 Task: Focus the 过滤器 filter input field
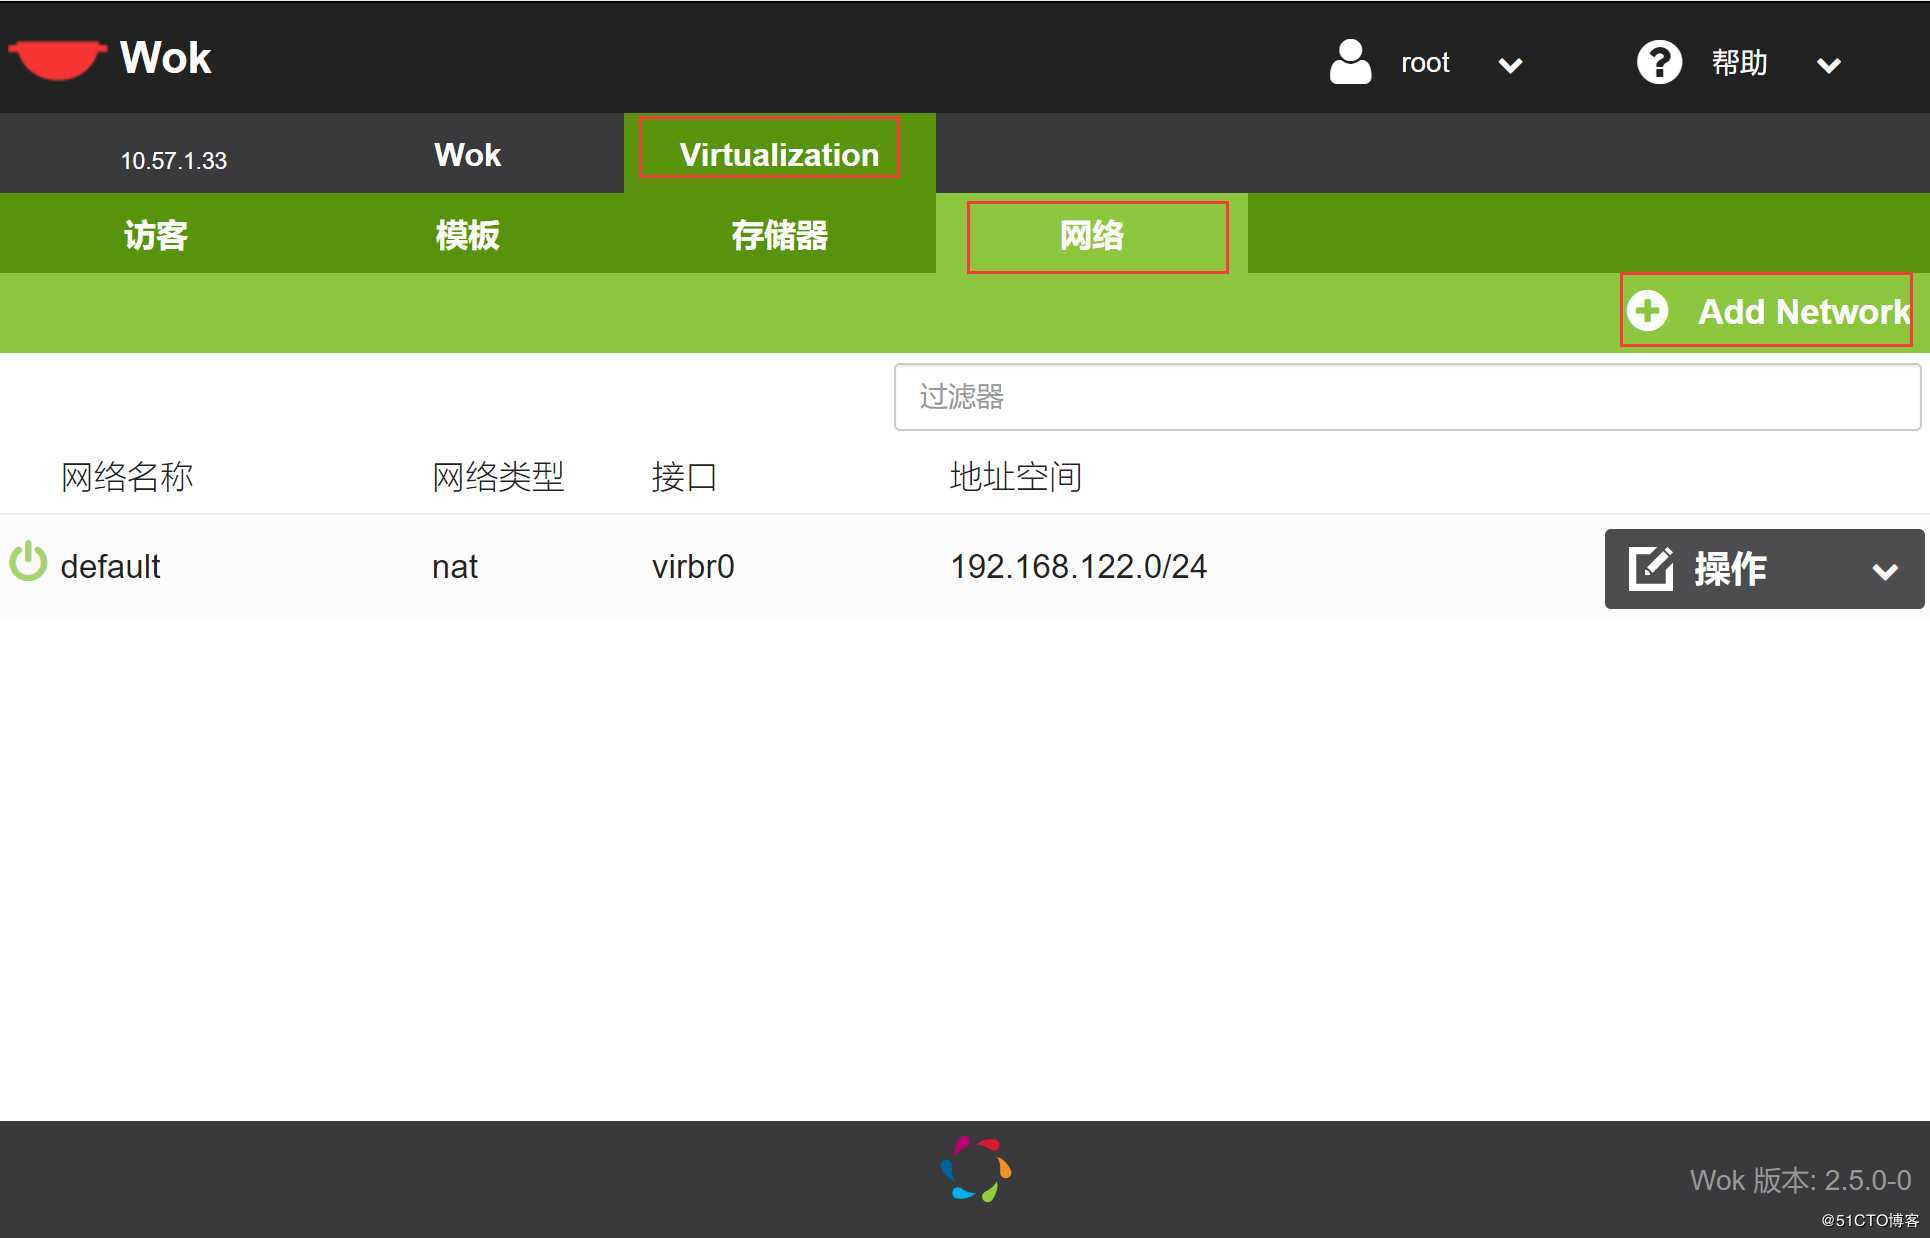pyautogui.click(x=1407, y=397)
